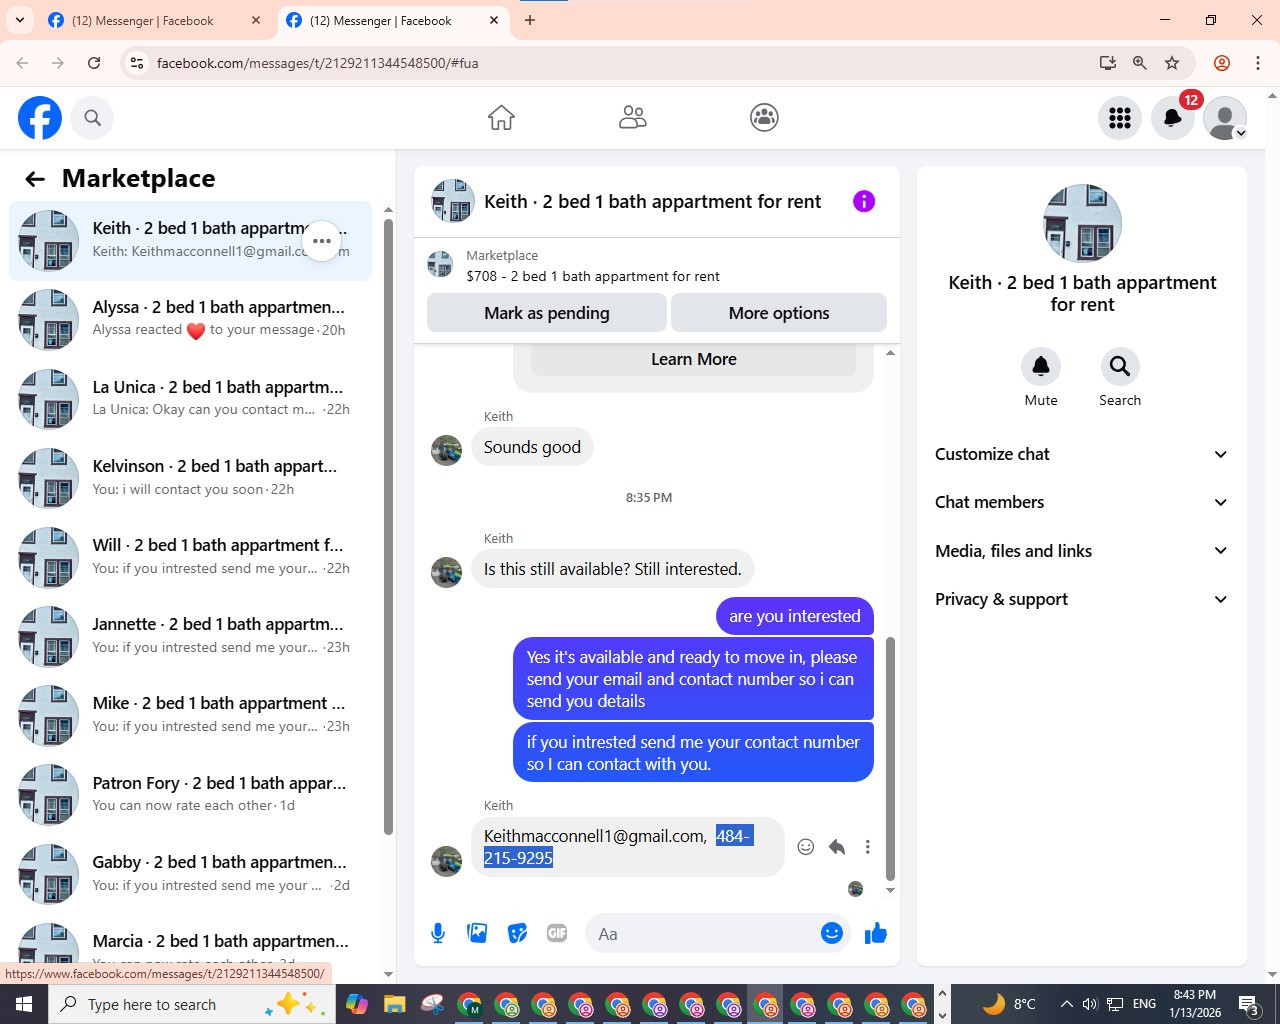Open Kelvinson conversation
The image size is (1280, 1024).
tap(190, 478)
